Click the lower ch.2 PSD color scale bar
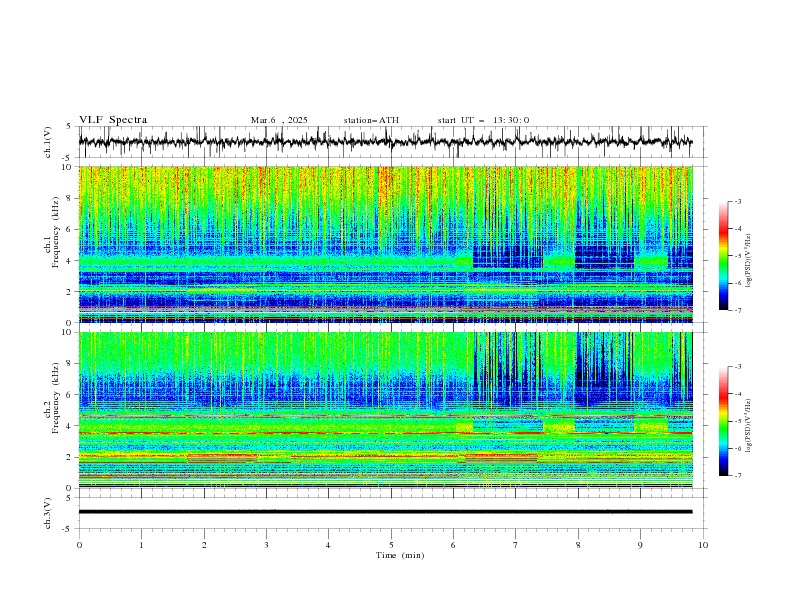The height and width of the screenshot is (612, 792). pyautogui.click(x=723, y=421)
